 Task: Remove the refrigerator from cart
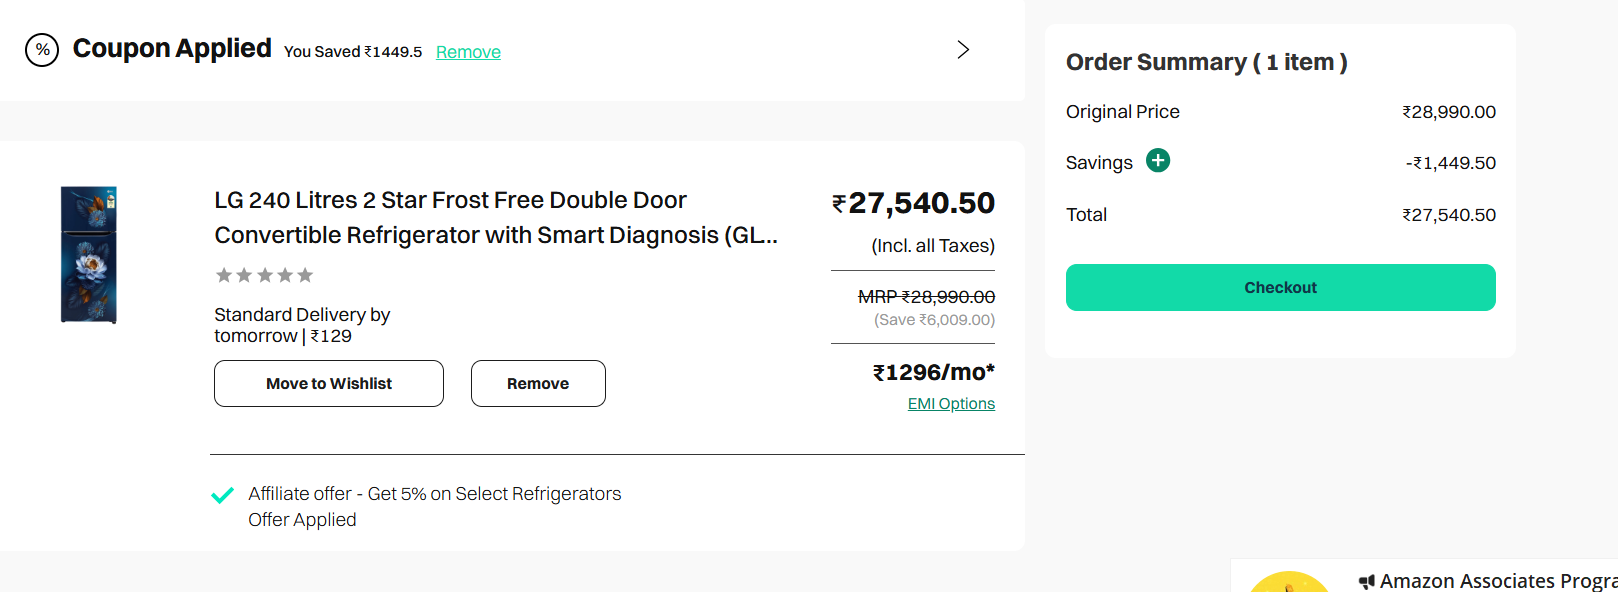538,384
